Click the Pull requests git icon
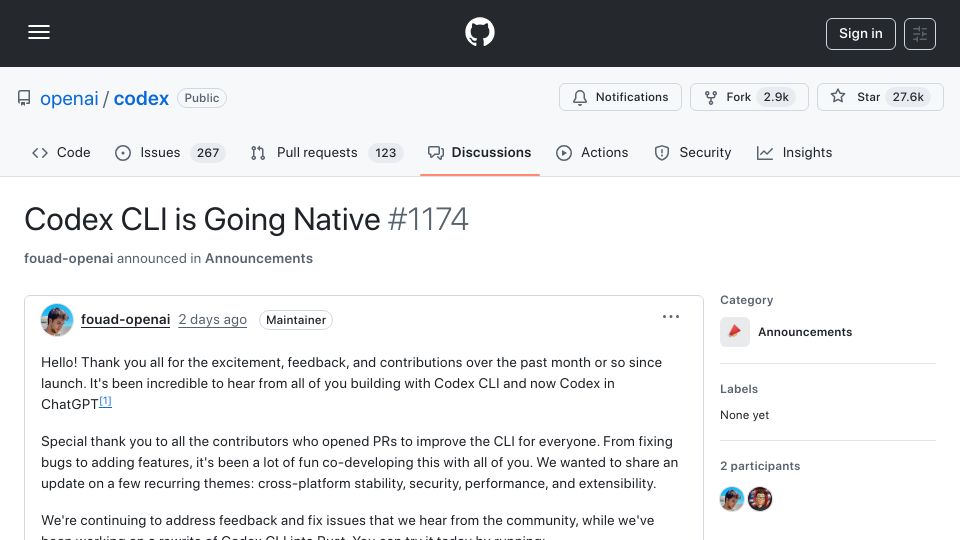The width and height of the screenshot is (960, 540). coord(258,153)
